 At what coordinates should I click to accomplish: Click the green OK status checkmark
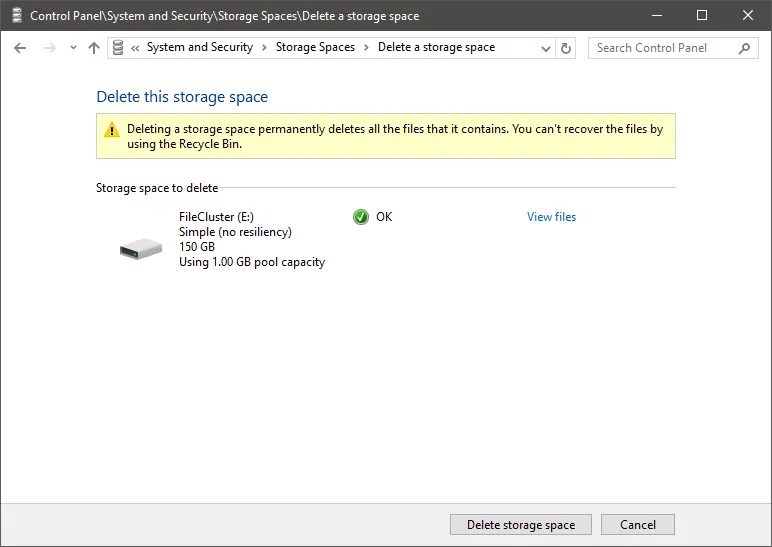click(x=361, y=217)
